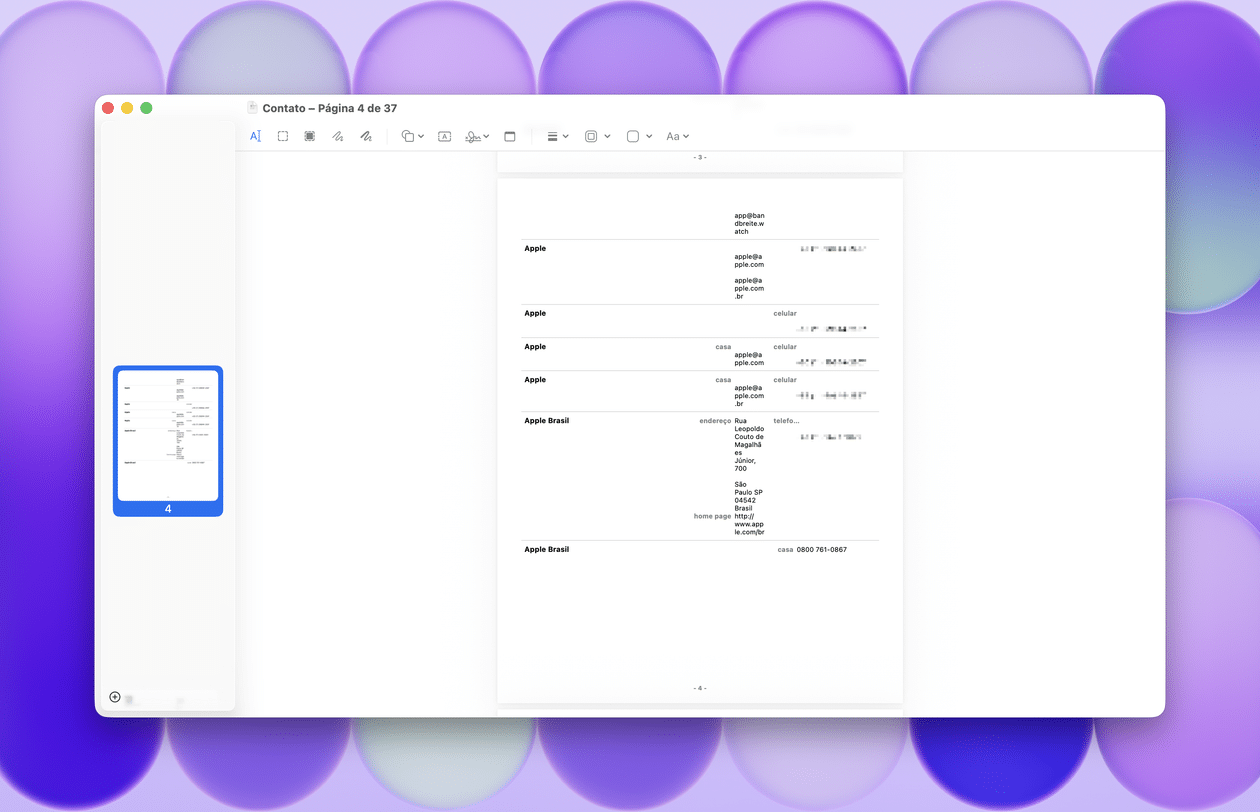This screenshot has height=812, width=1260.
Task: Add a Note annotation
Action: point(510,136)
